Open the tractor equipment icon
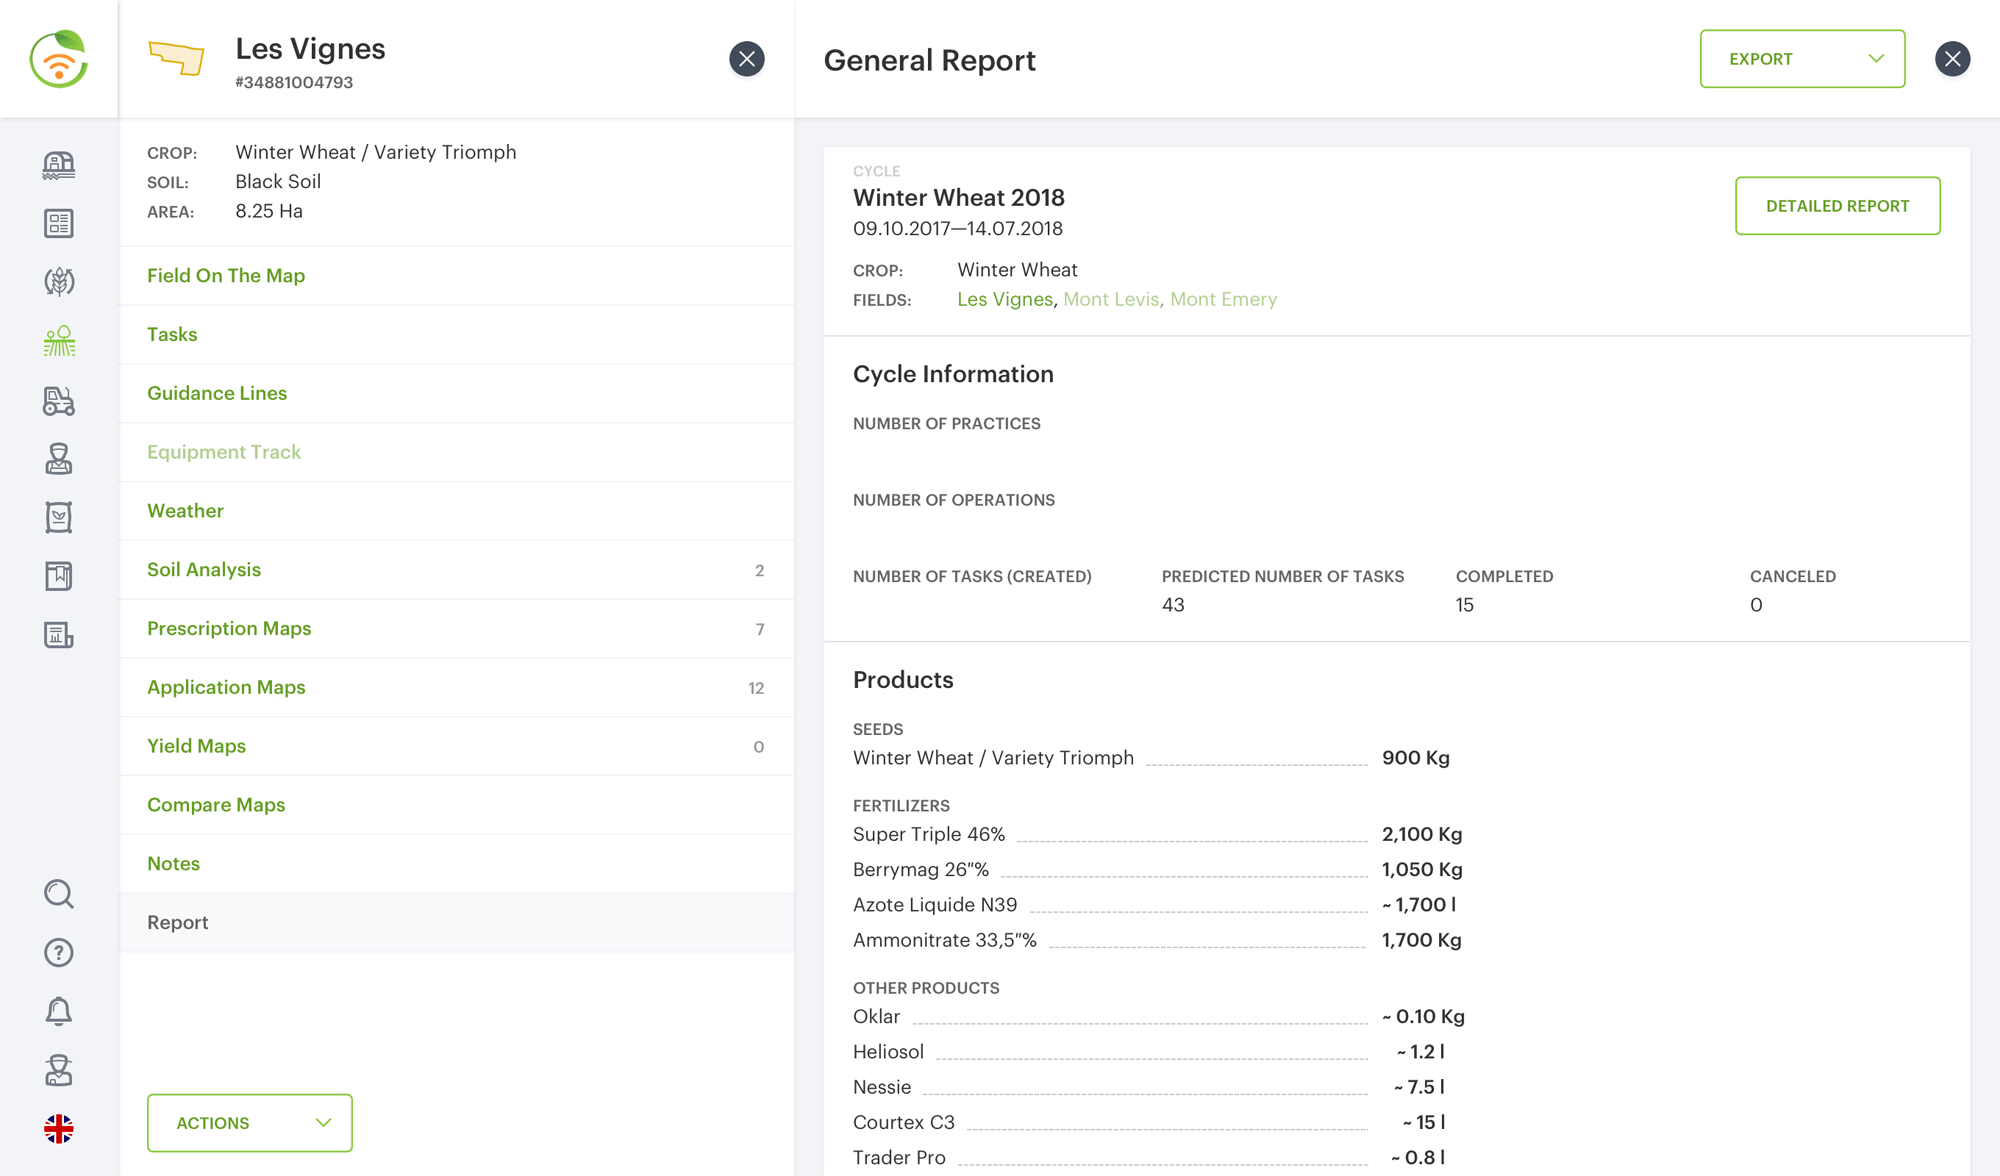2000x1176 pixels. point(59,400)
